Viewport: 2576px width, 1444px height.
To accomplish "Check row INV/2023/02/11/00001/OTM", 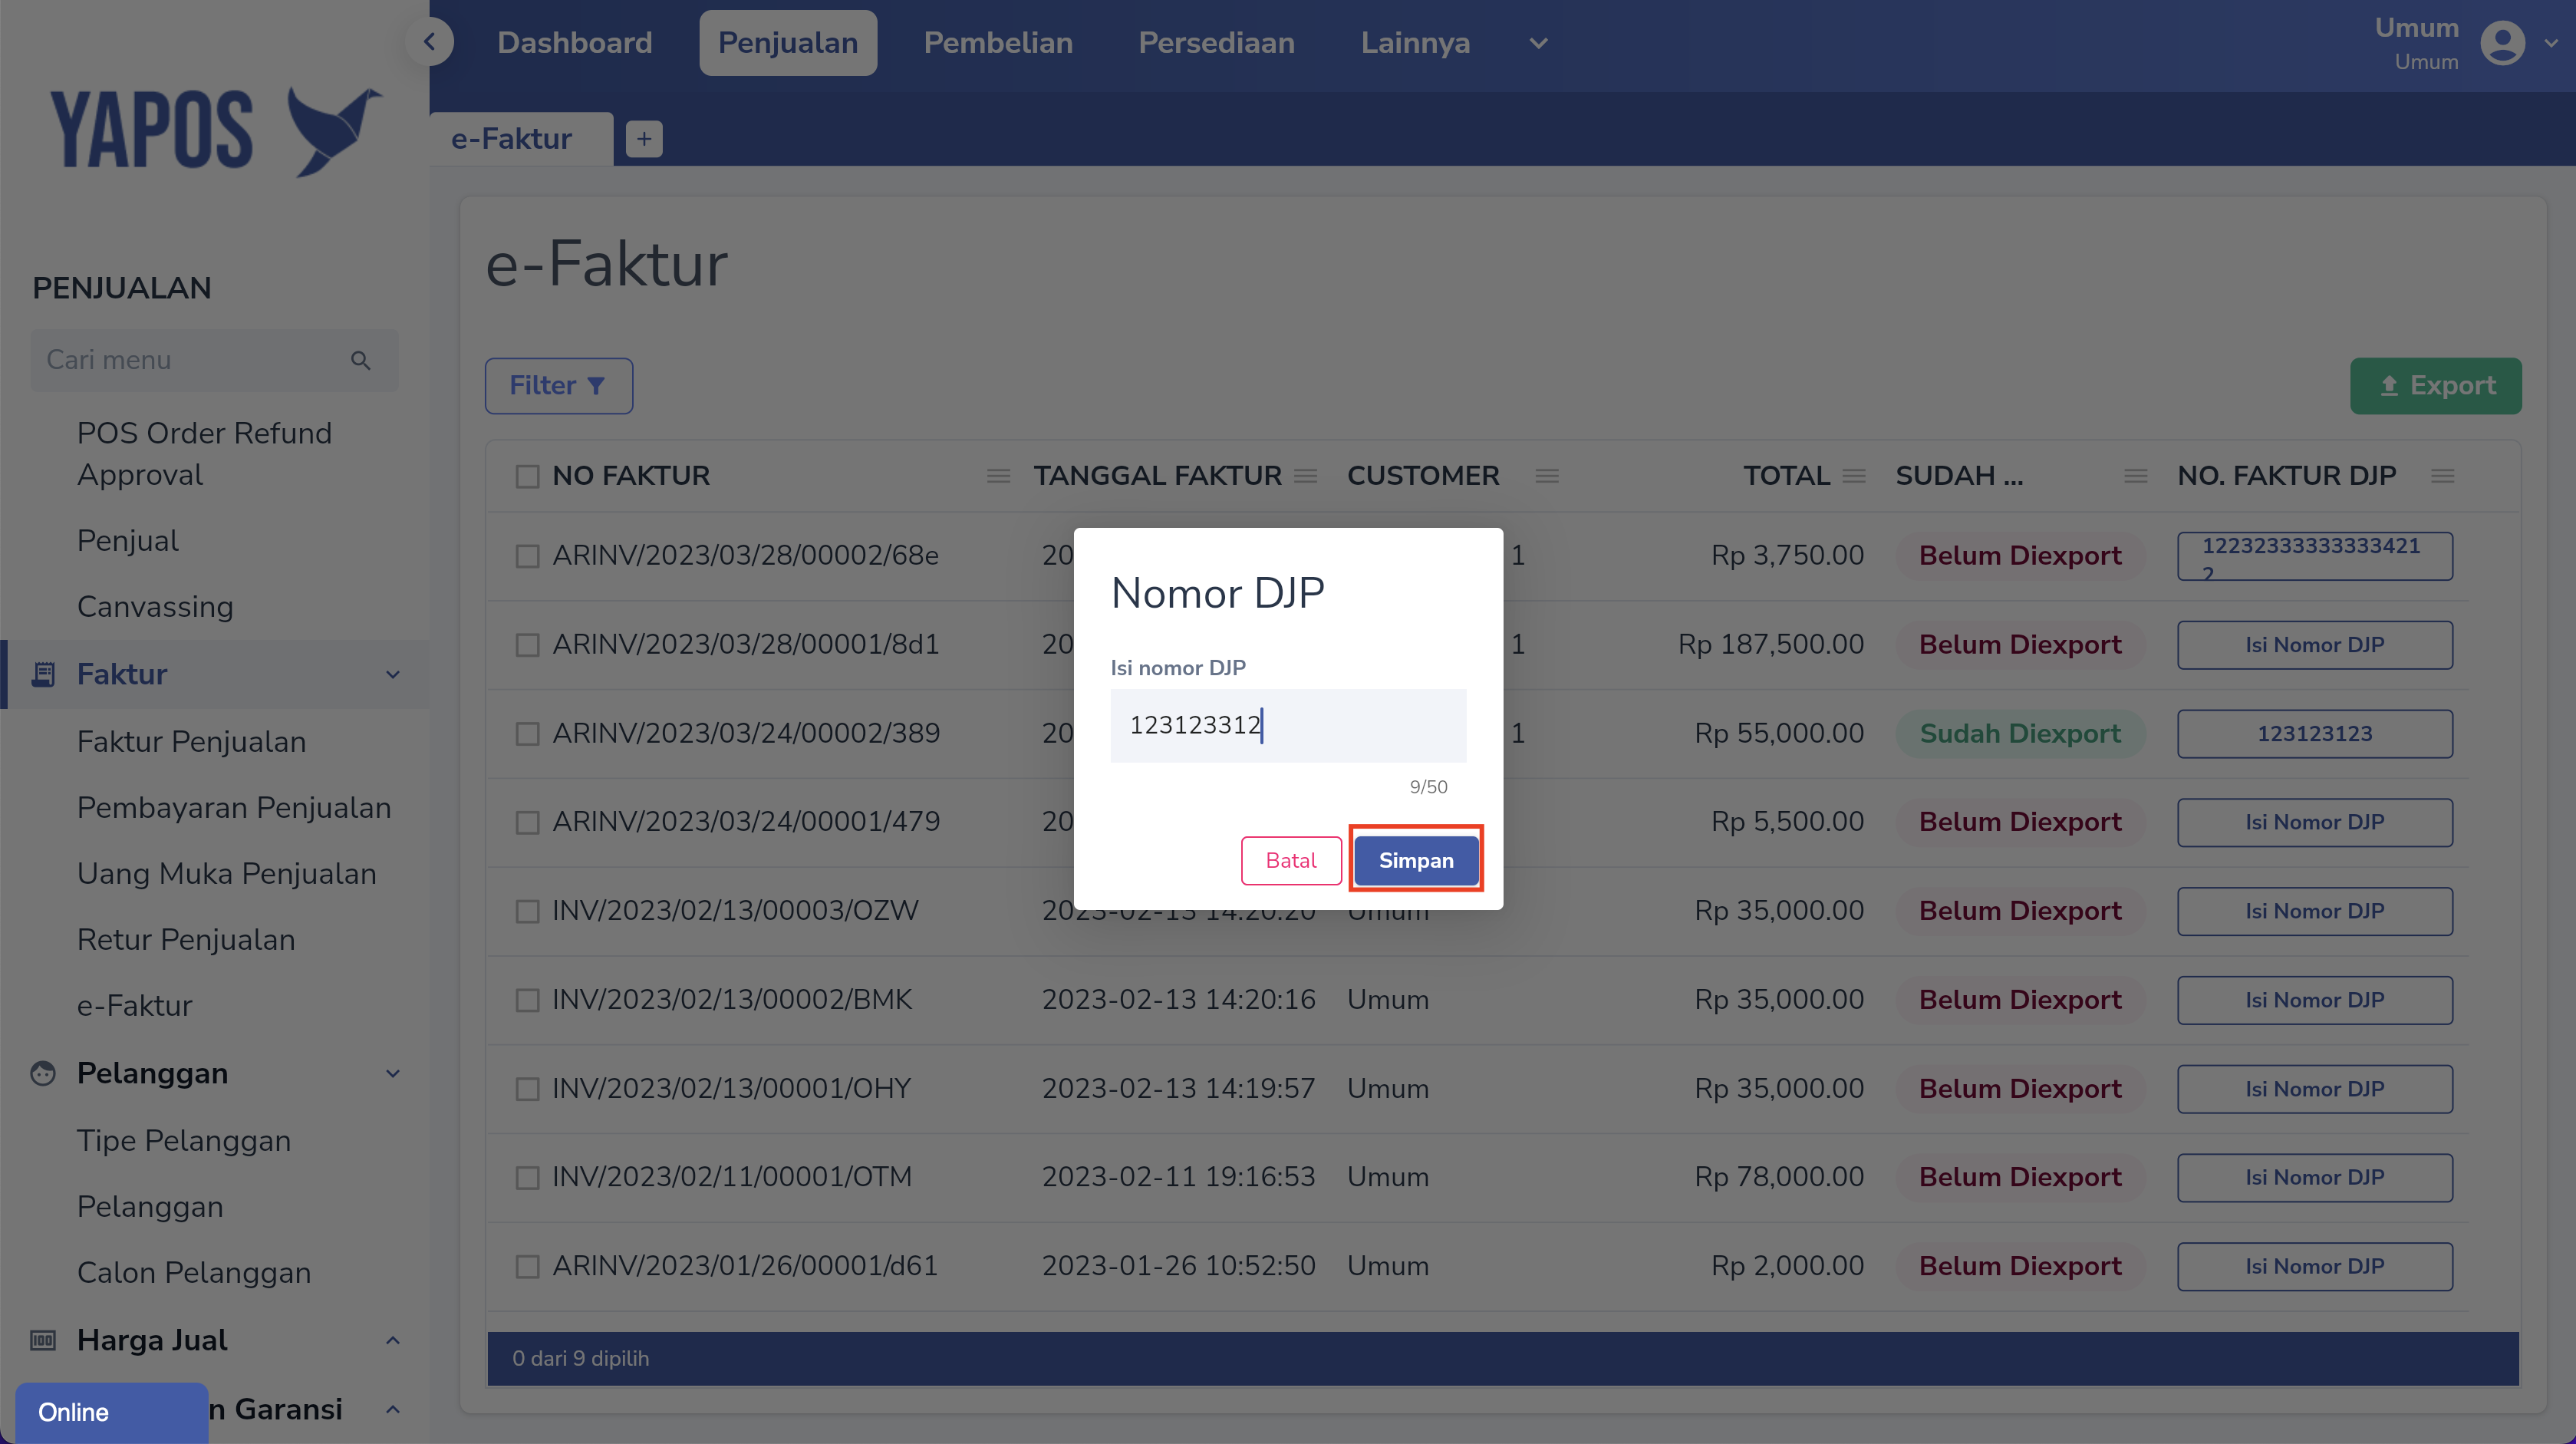I will 527,1178.
